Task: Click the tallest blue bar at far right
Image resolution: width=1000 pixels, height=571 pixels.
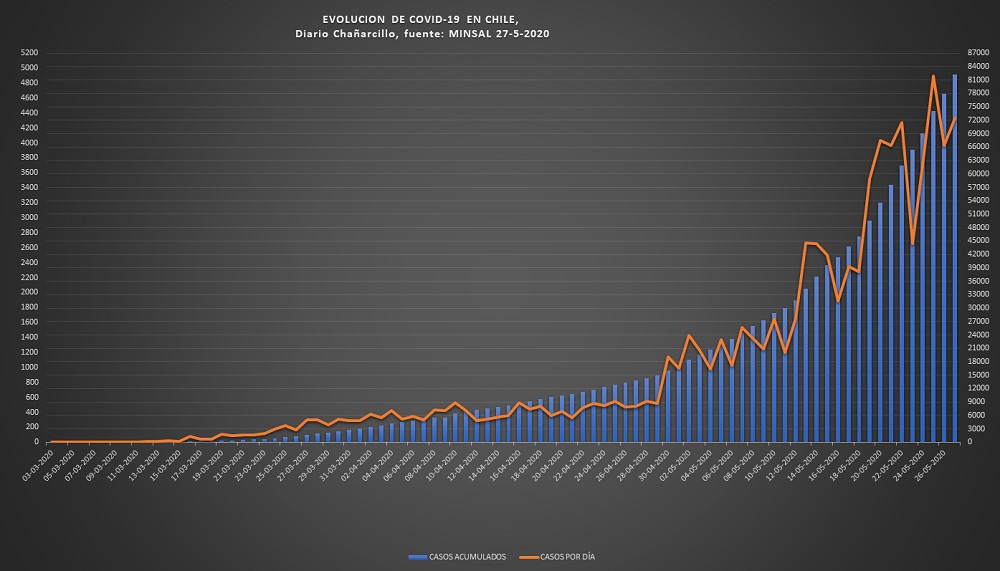Action: (x=954, y=250)
